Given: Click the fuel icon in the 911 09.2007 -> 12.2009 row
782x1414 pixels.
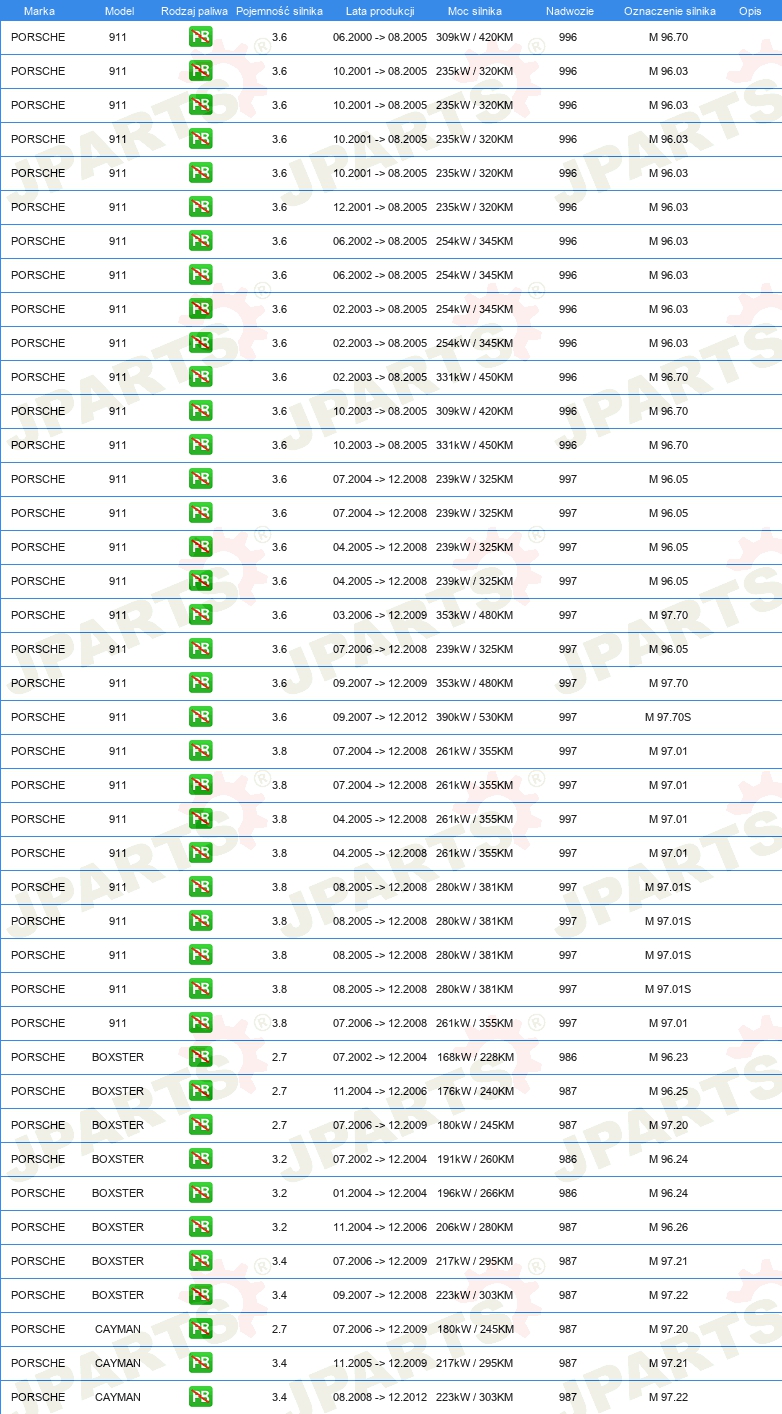Looking at the screenshot, I should pyautogui.click(x=200, y=684).
